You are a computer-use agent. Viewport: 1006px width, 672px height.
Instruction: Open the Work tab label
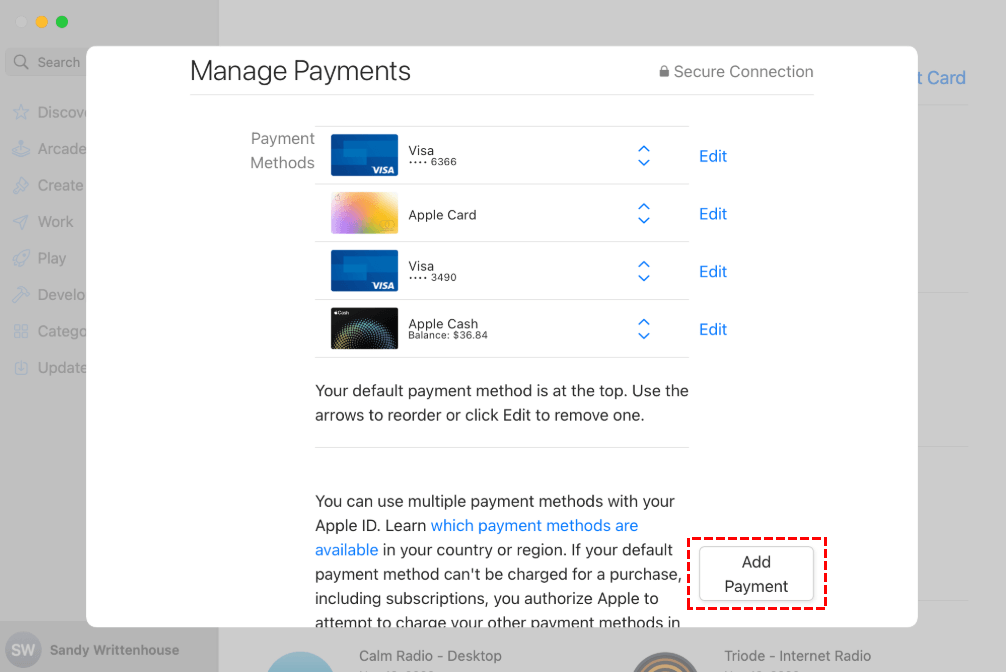click(x=55, y=222)
